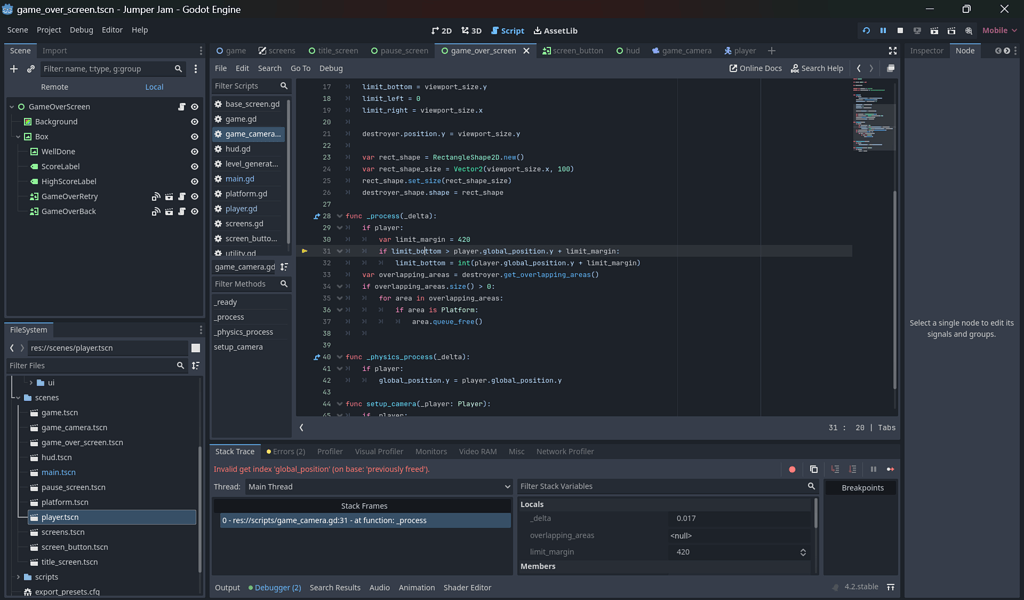Pause the running project

(883, 31)
